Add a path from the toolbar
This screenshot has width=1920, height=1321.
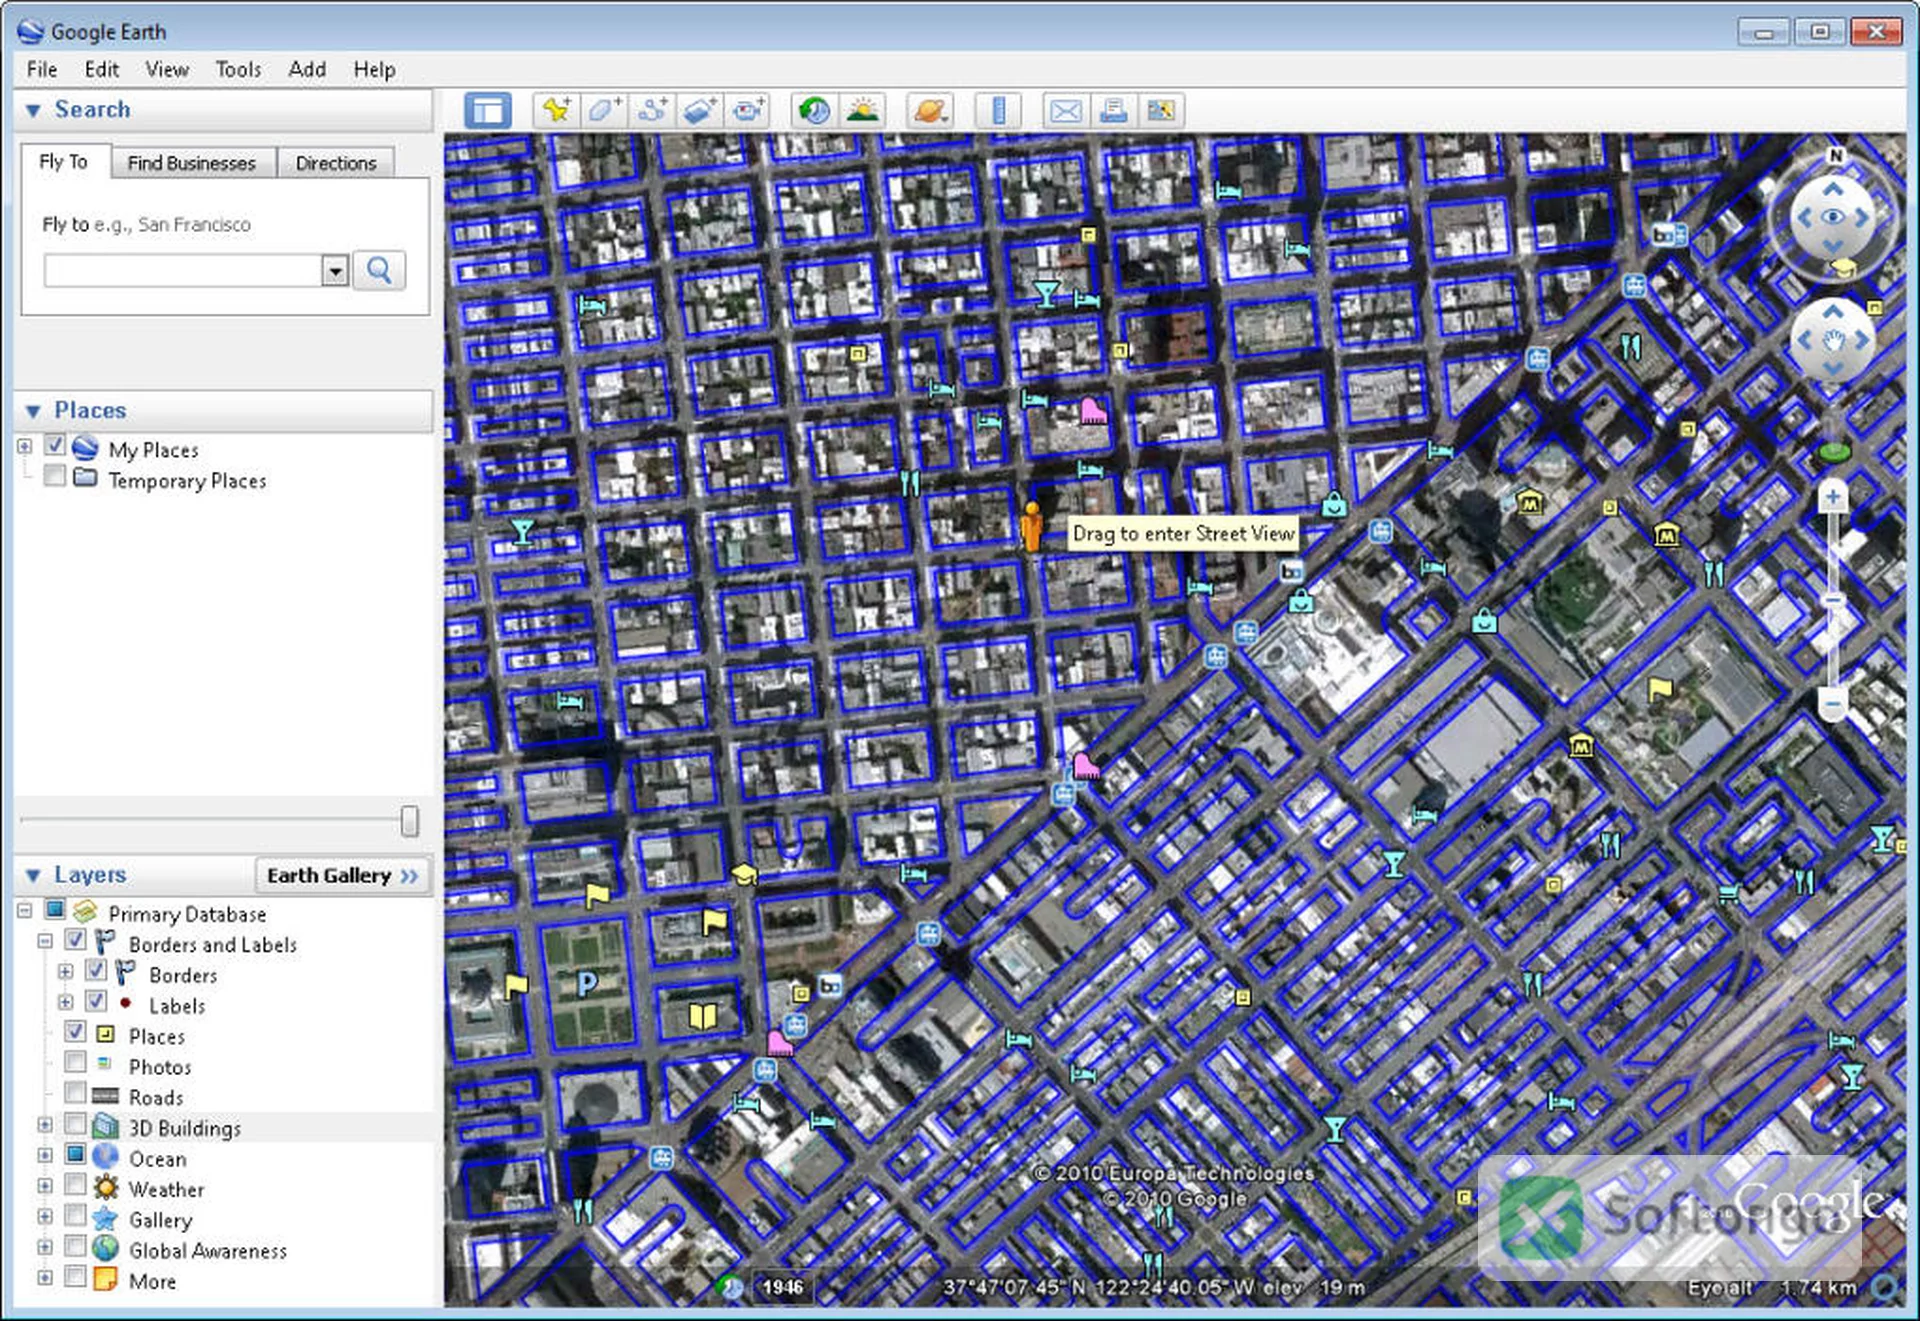click(x=652, y=110)
